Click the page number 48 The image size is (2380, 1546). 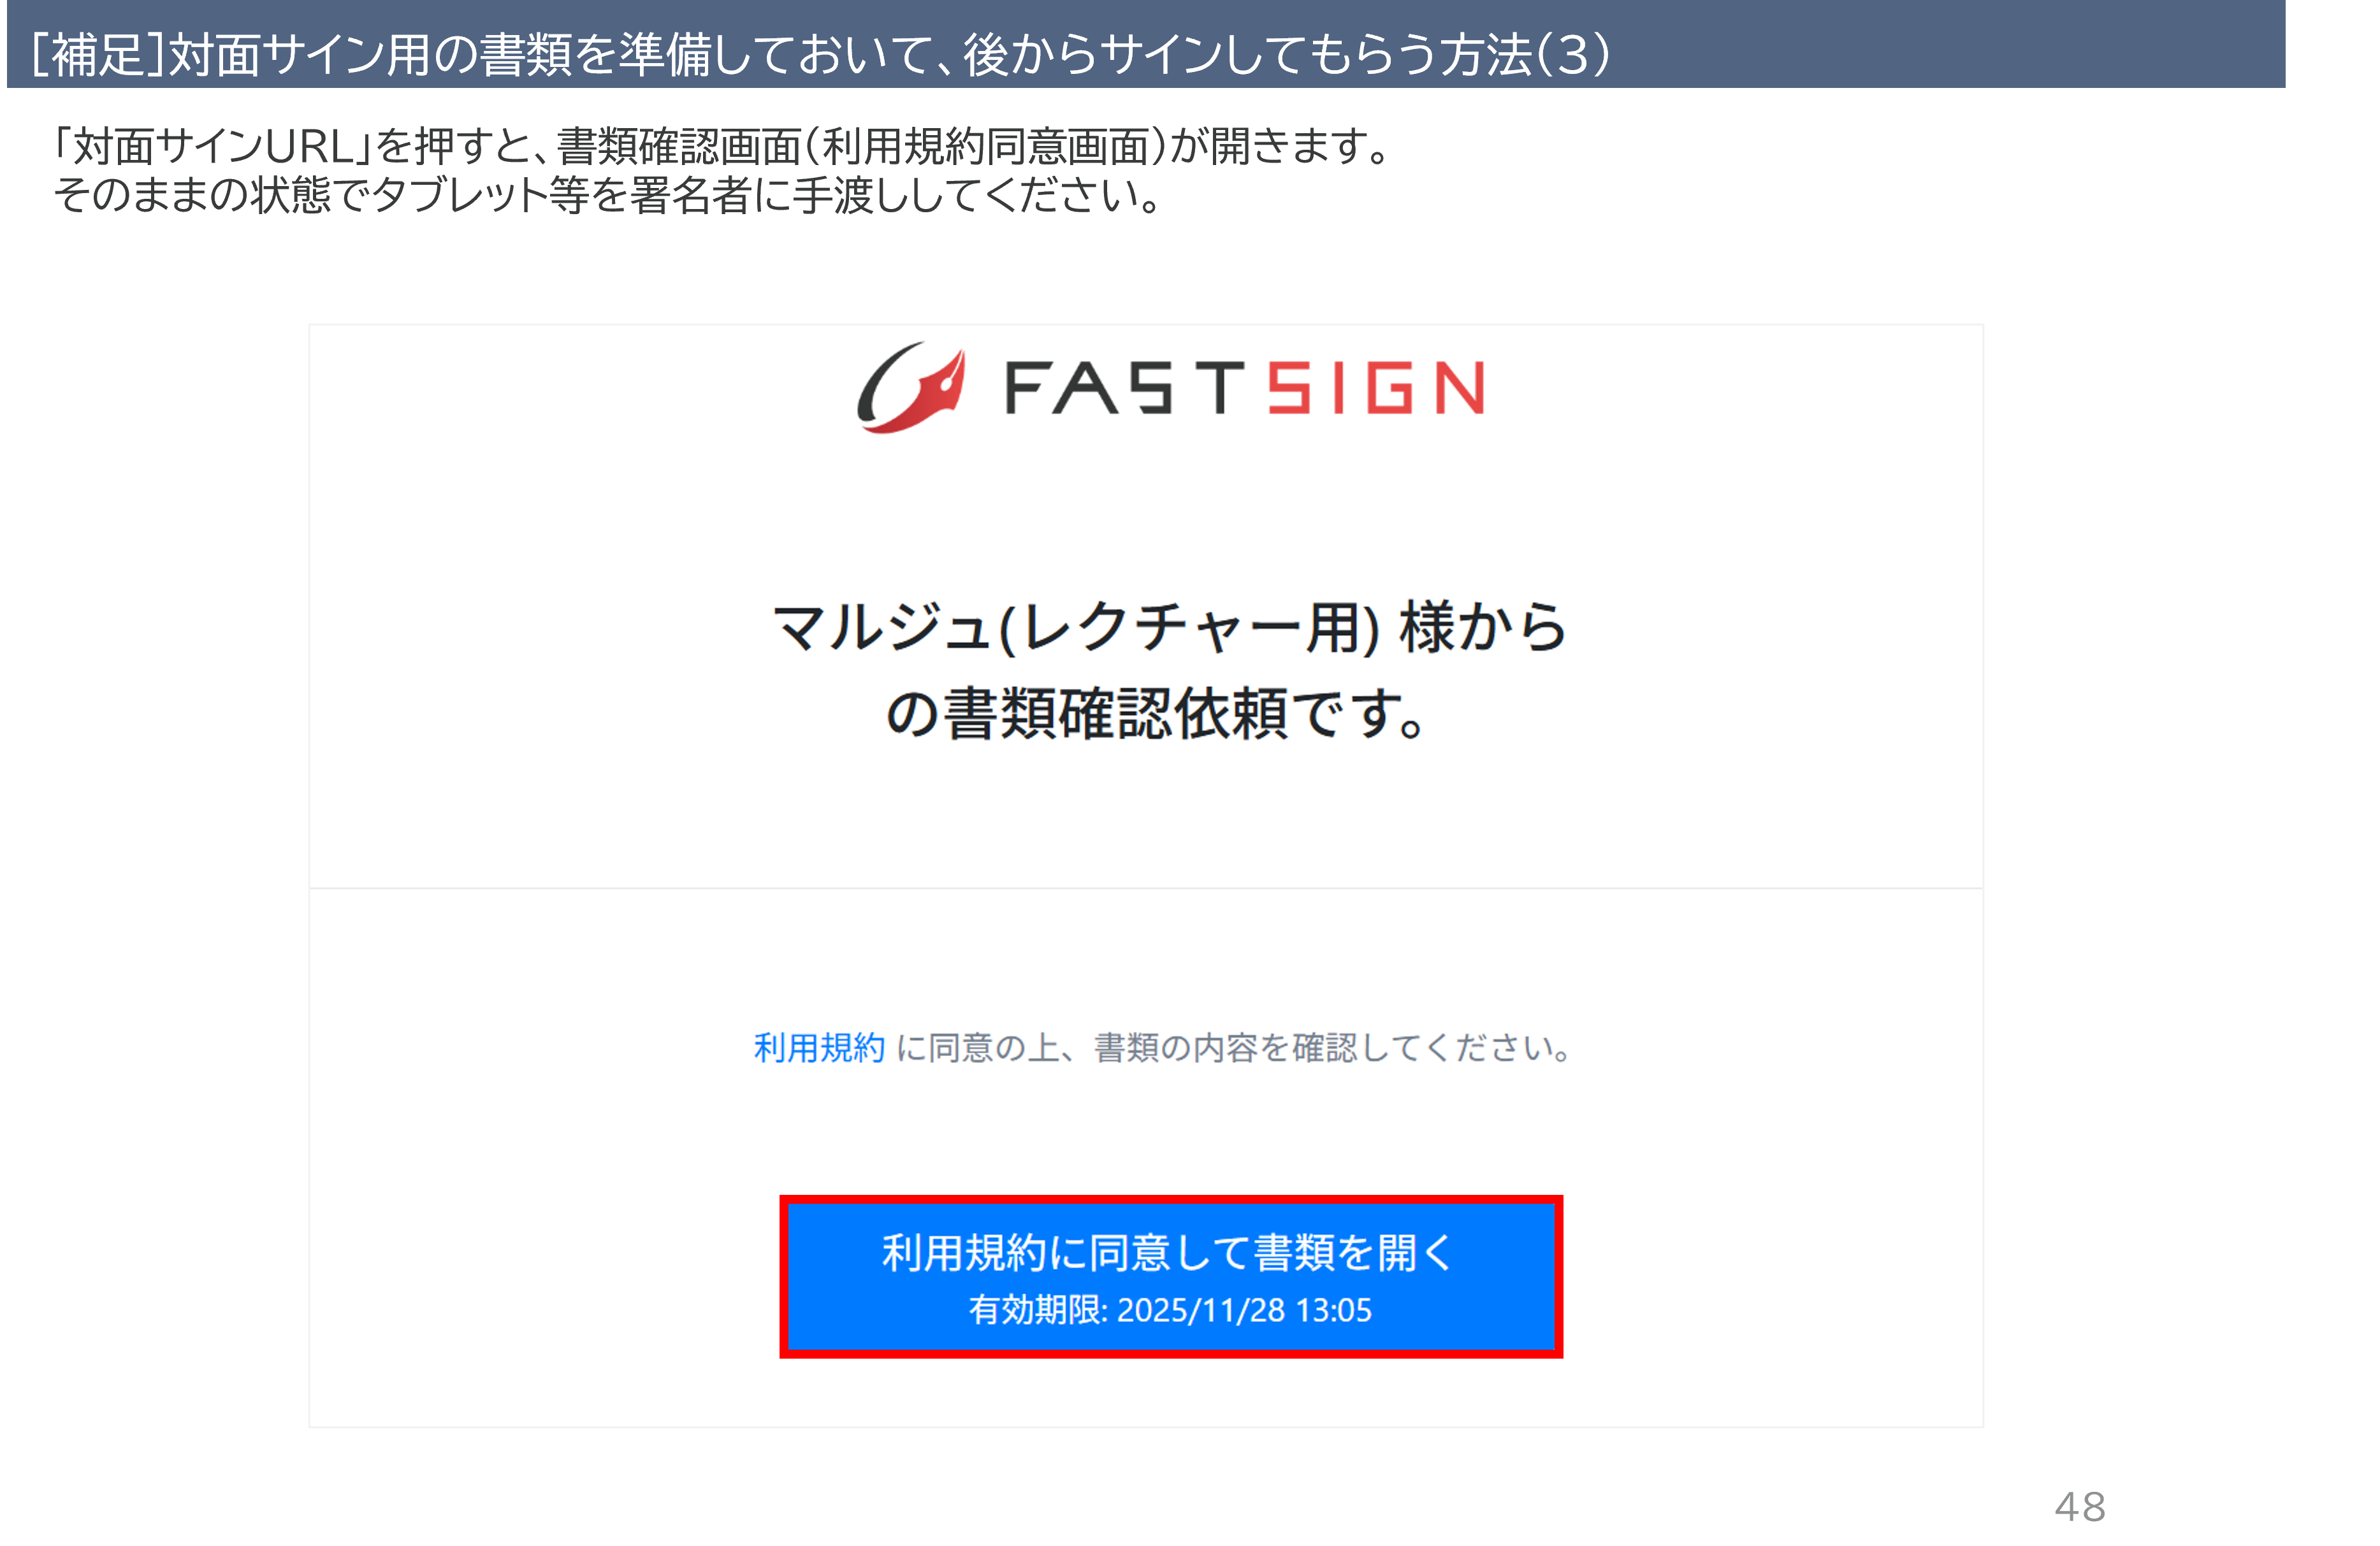(x=2080, y=1506)
